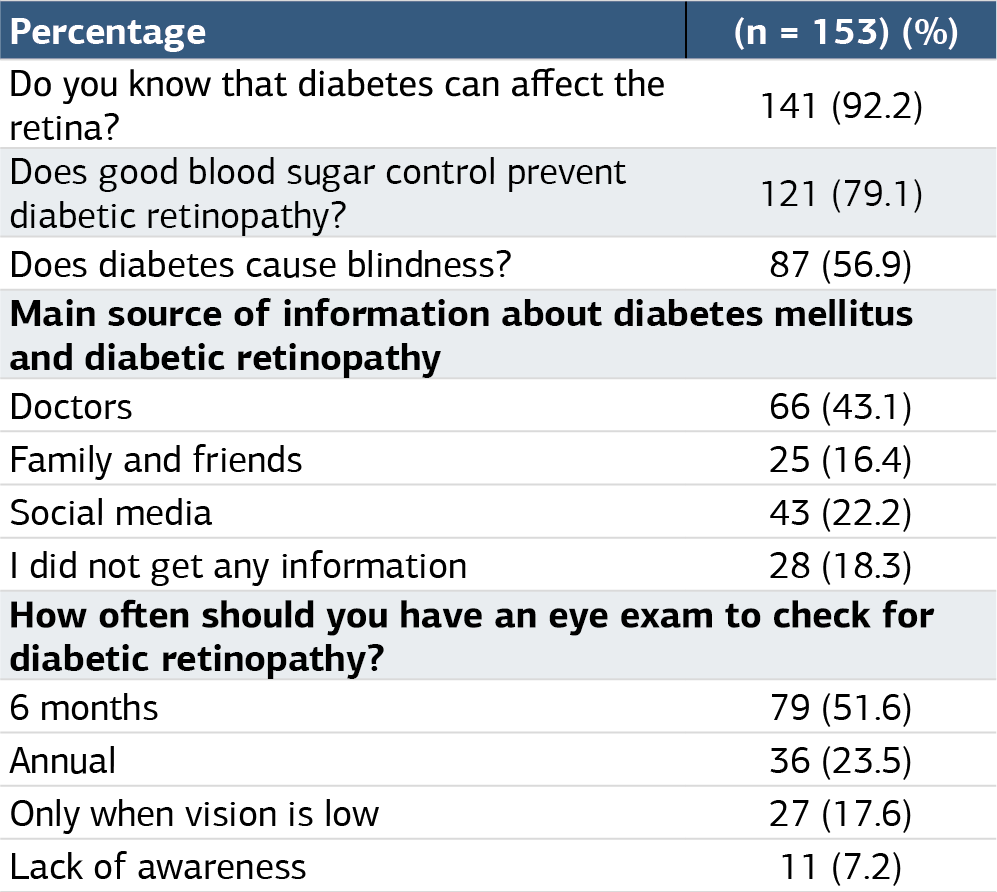
Task: Click the Lack of awareness row
Action: point(498,866)
